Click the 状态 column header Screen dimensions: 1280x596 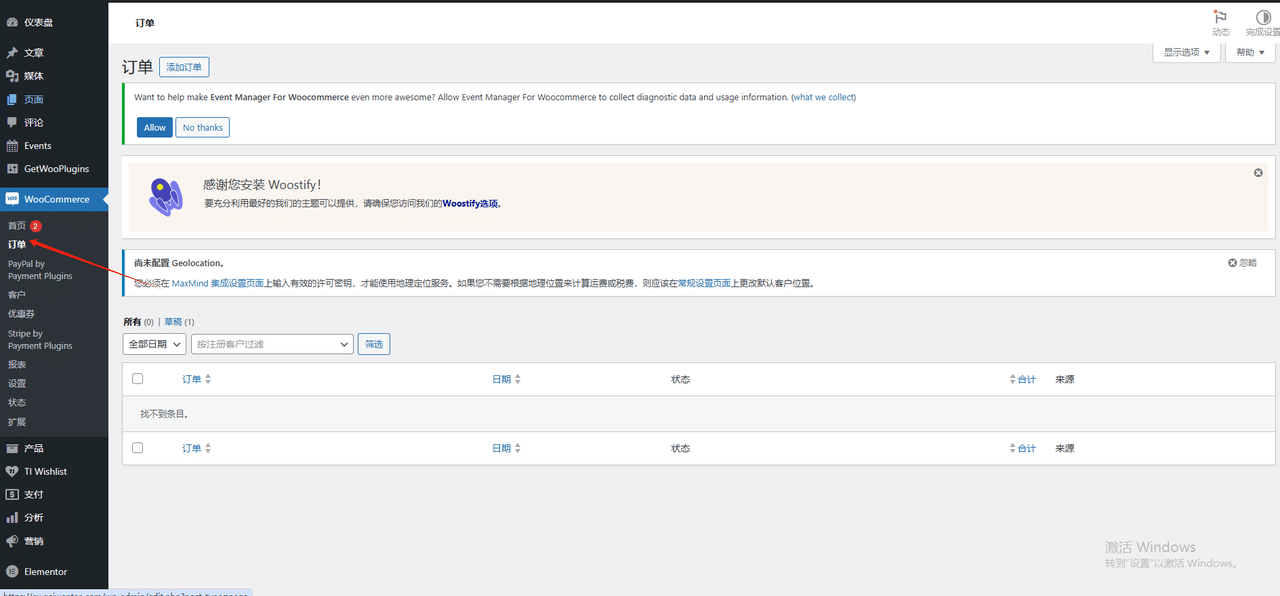pyautogui.click(x=681, y=380)
